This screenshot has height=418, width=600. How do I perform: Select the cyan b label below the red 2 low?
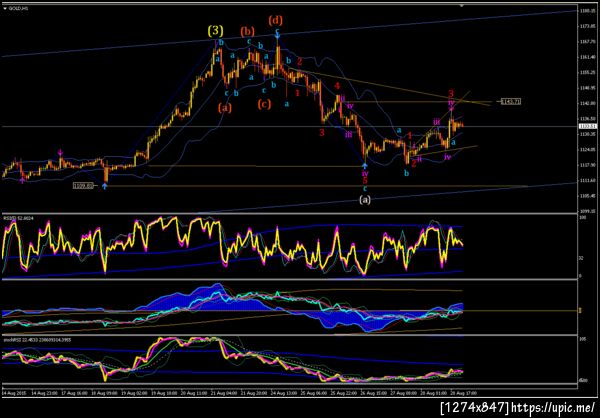pos(407,173)
